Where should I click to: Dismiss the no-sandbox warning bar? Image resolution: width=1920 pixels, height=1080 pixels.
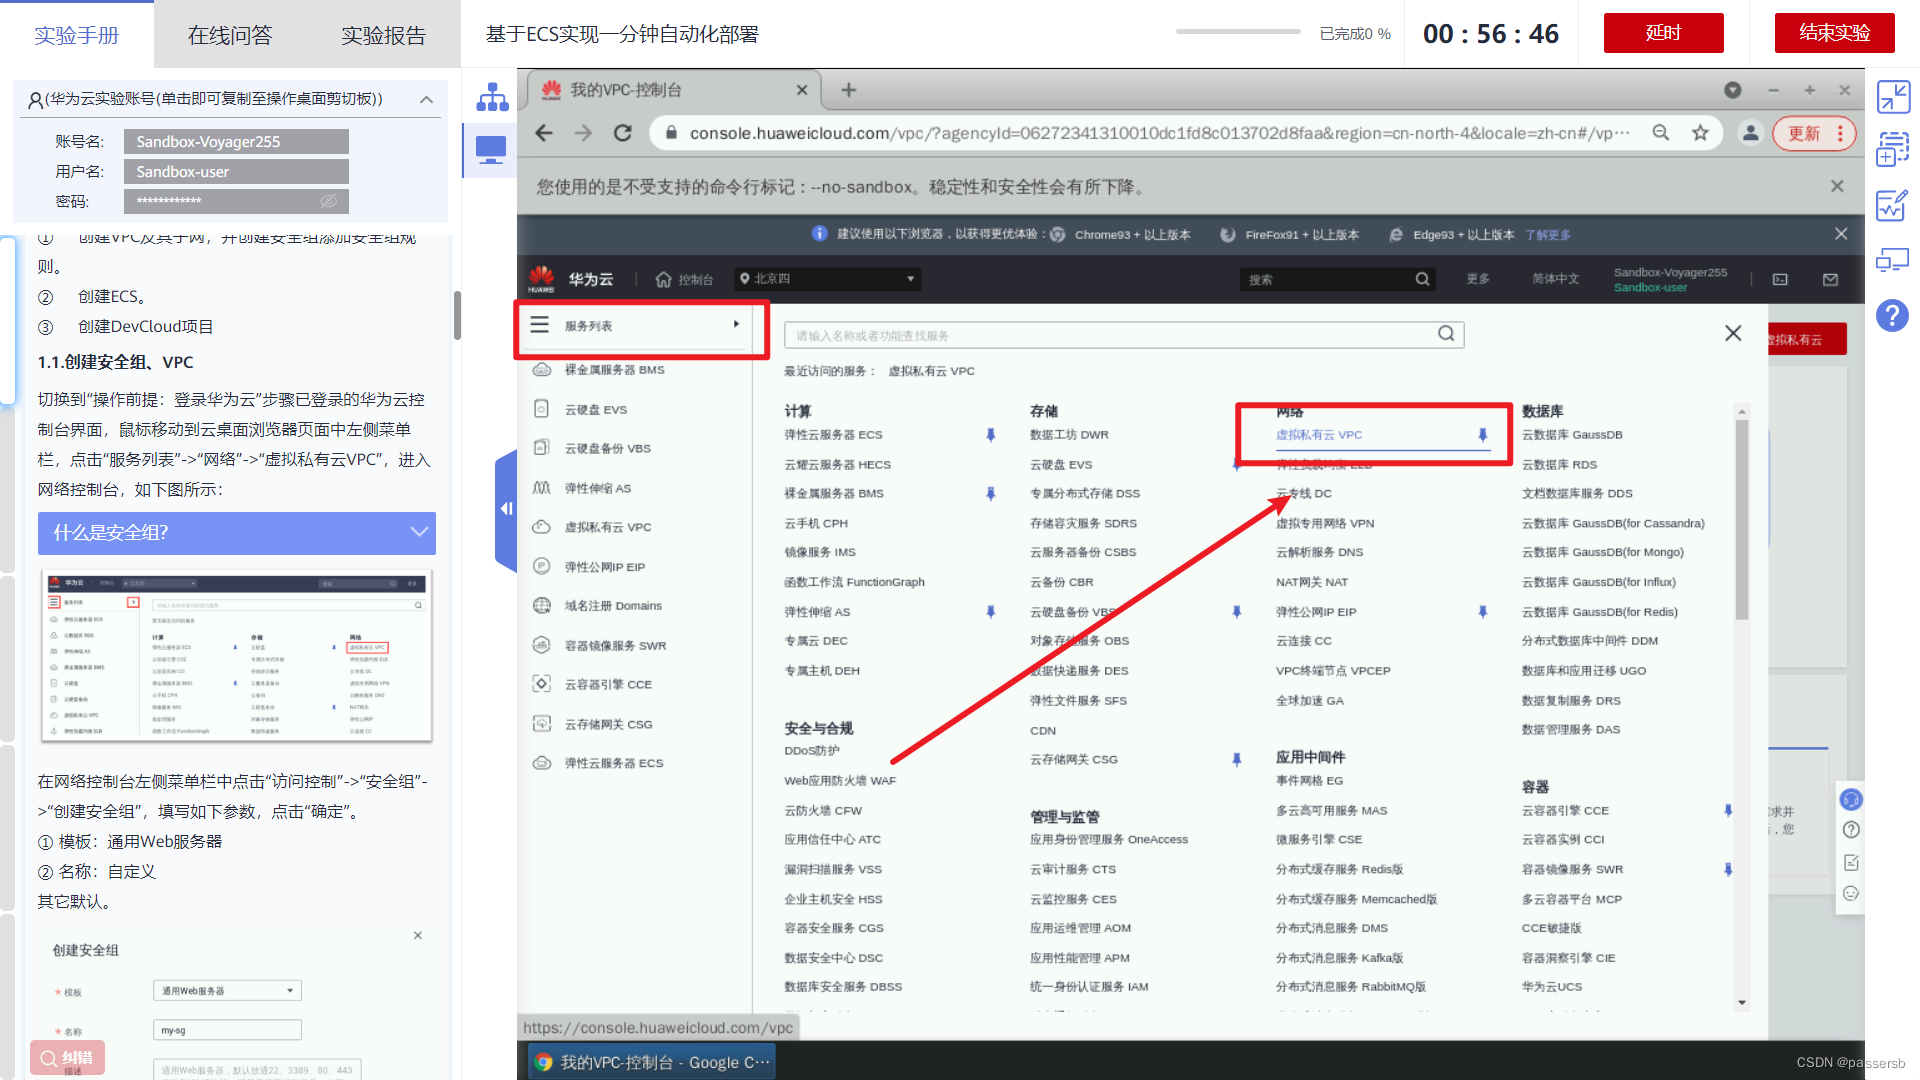pos(1837,186)
